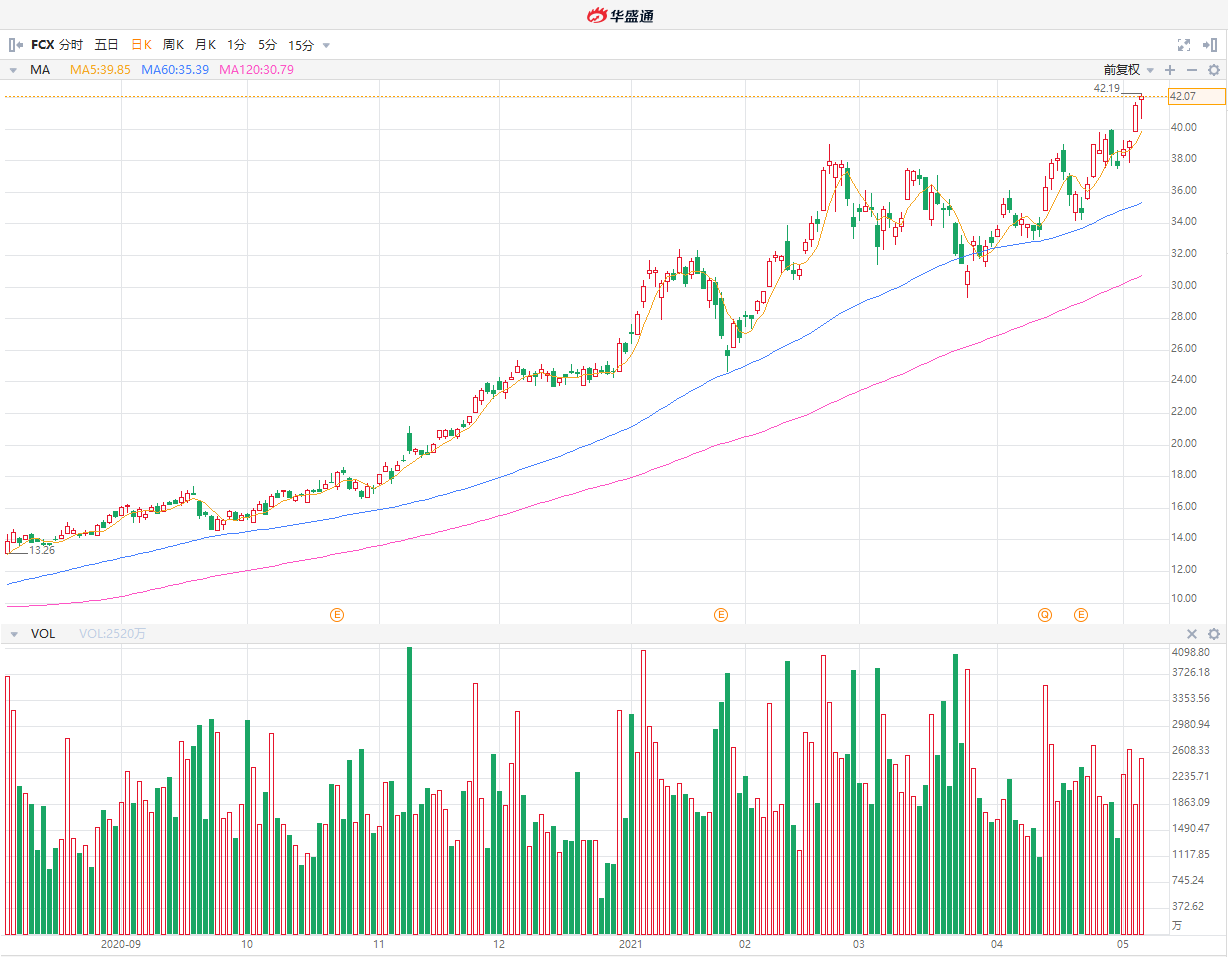This screenshot has width=1228, height=957.
Task: Select the 月K monthly chart
Action: tap(205, 45)
